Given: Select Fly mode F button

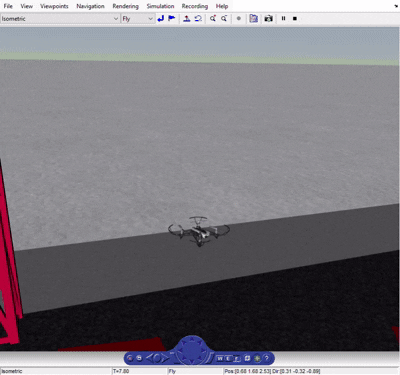Looking at the screenshot, I should click(x=237, y=359).
